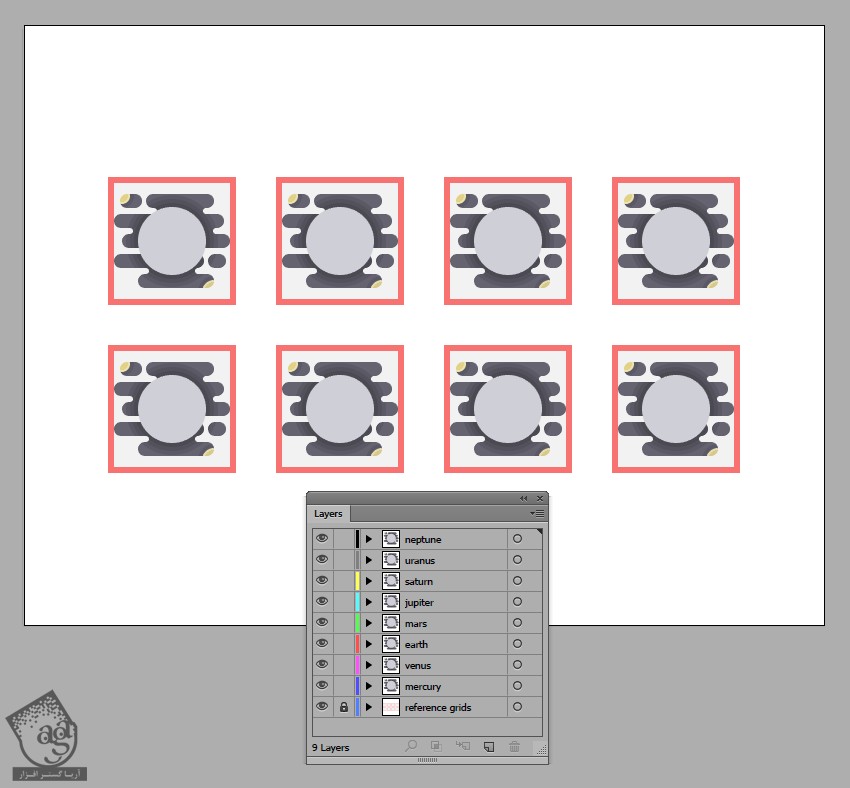
Task: Hide the reference grids layer
Action: (322, 707)
